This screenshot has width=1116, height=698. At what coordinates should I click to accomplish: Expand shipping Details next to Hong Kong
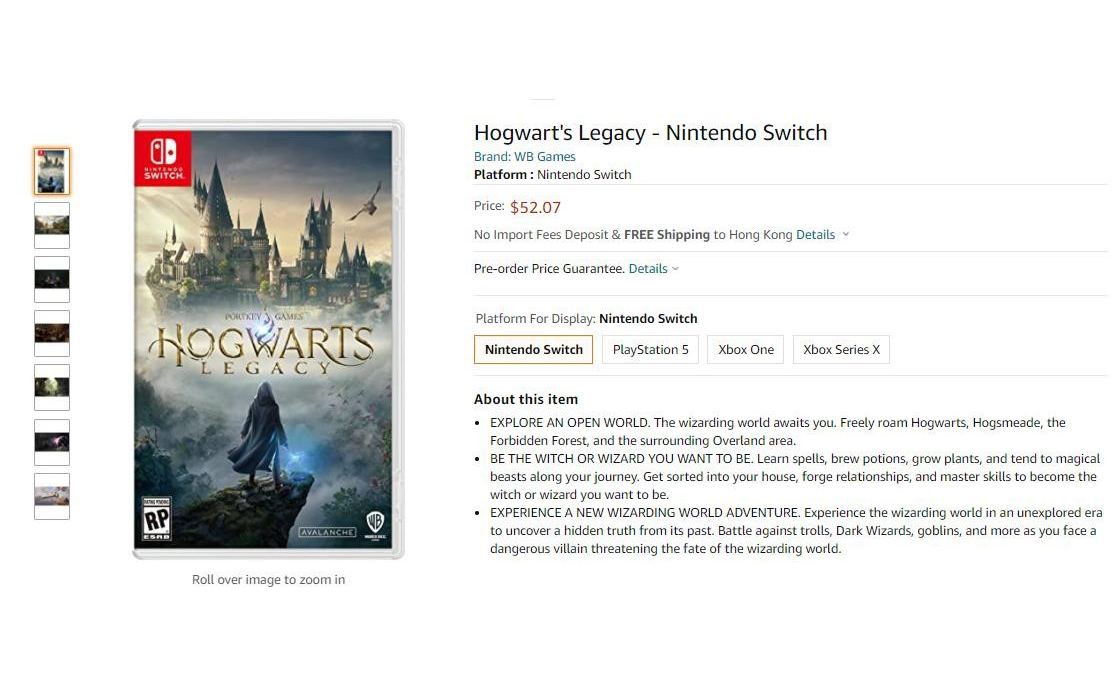pos(815,235)
